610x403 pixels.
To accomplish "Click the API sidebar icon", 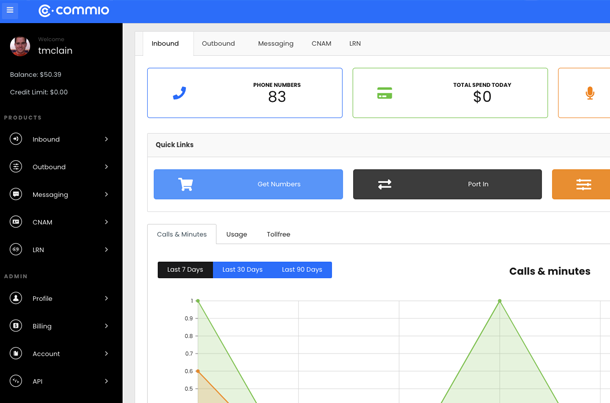I will coord(16,381).
